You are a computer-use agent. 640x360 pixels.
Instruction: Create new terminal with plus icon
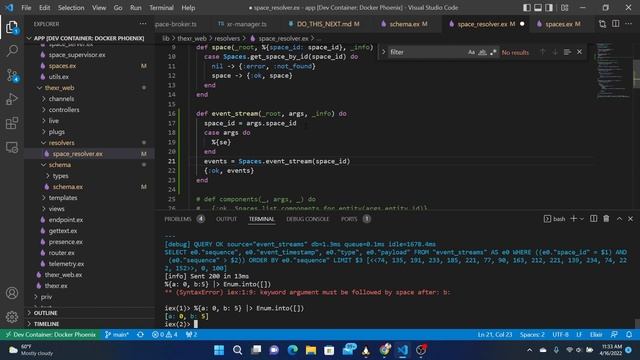click(573, 219)
